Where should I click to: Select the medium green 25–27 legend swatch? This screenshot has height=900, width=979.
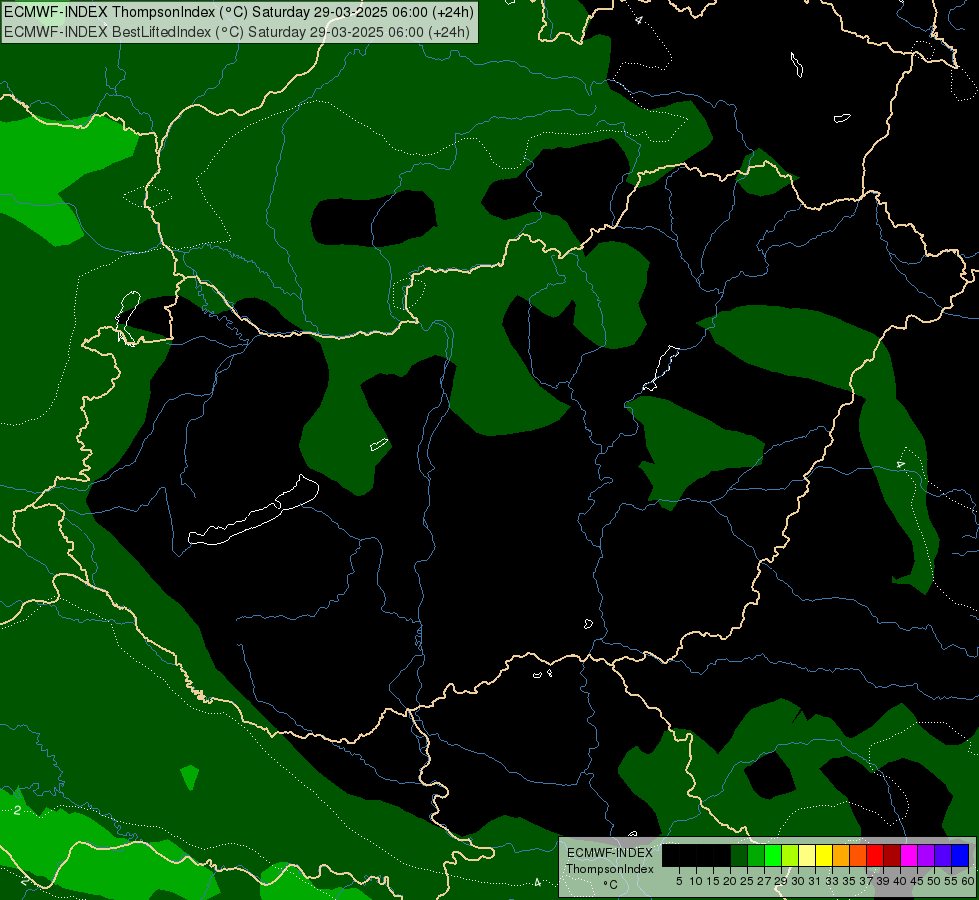tap(756, 855)
